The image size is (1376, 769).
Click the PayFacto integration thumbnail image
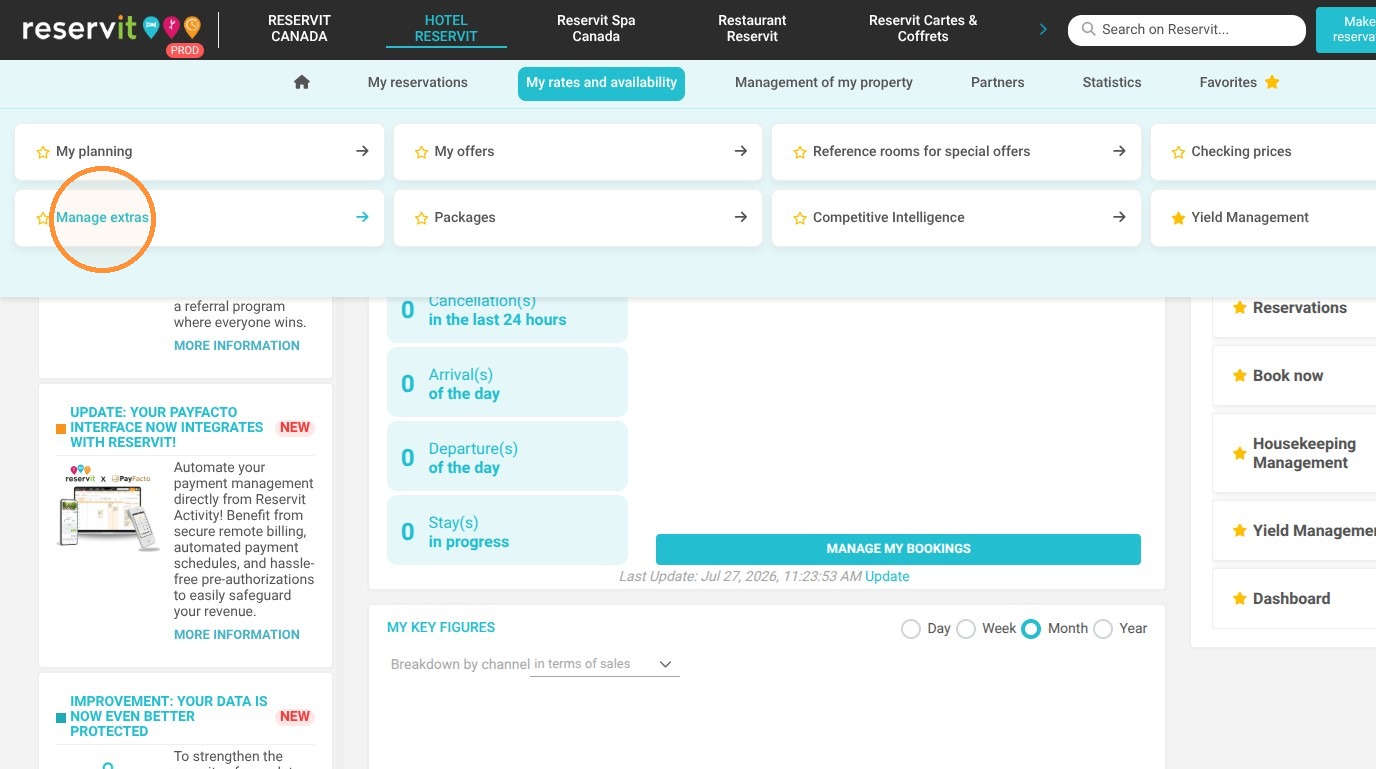tap(109, 506)
